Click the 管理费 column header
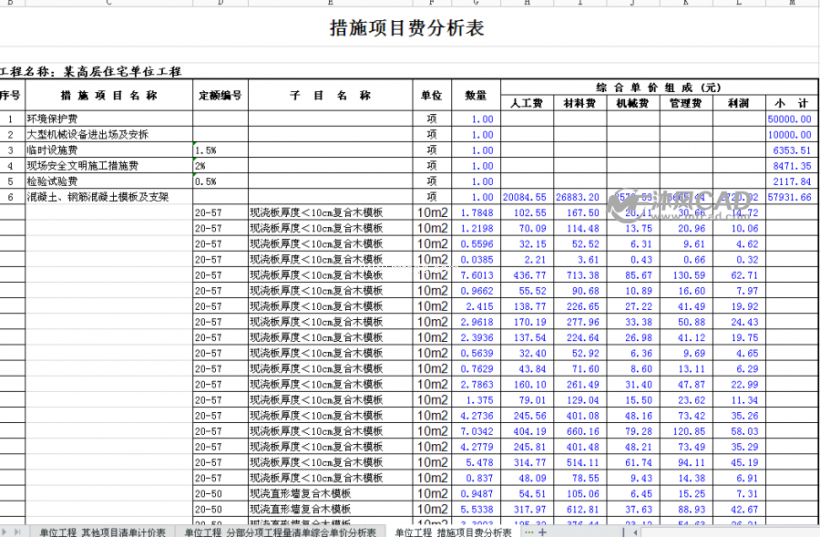This screenshot has width=820, height=537. pyautogui.click(x=686, y=103)
